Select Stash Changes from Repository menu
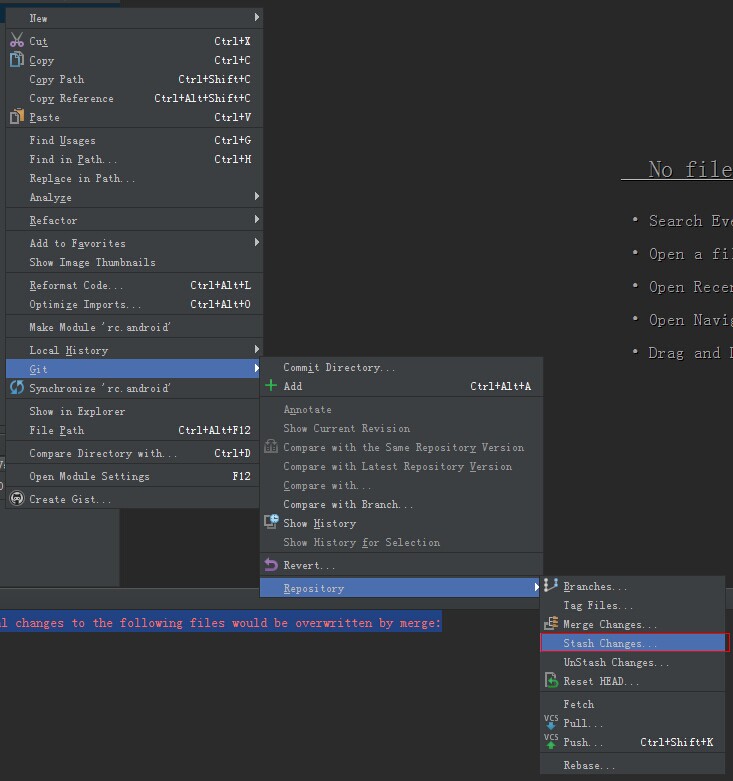733x781 pixels. tap(633, 643)
